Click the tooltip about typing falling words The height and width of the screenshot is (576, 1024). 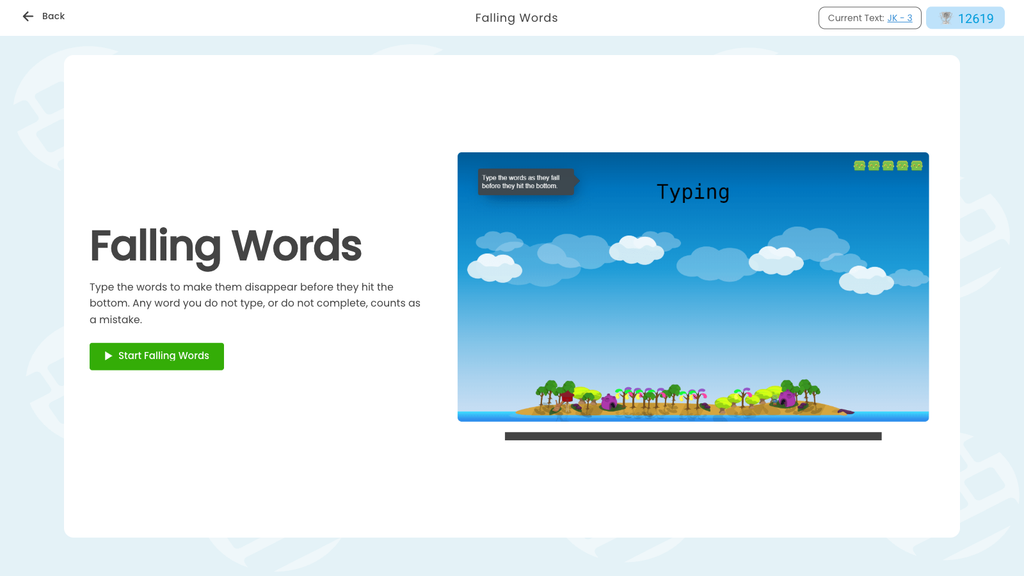[x=526, y=182]
